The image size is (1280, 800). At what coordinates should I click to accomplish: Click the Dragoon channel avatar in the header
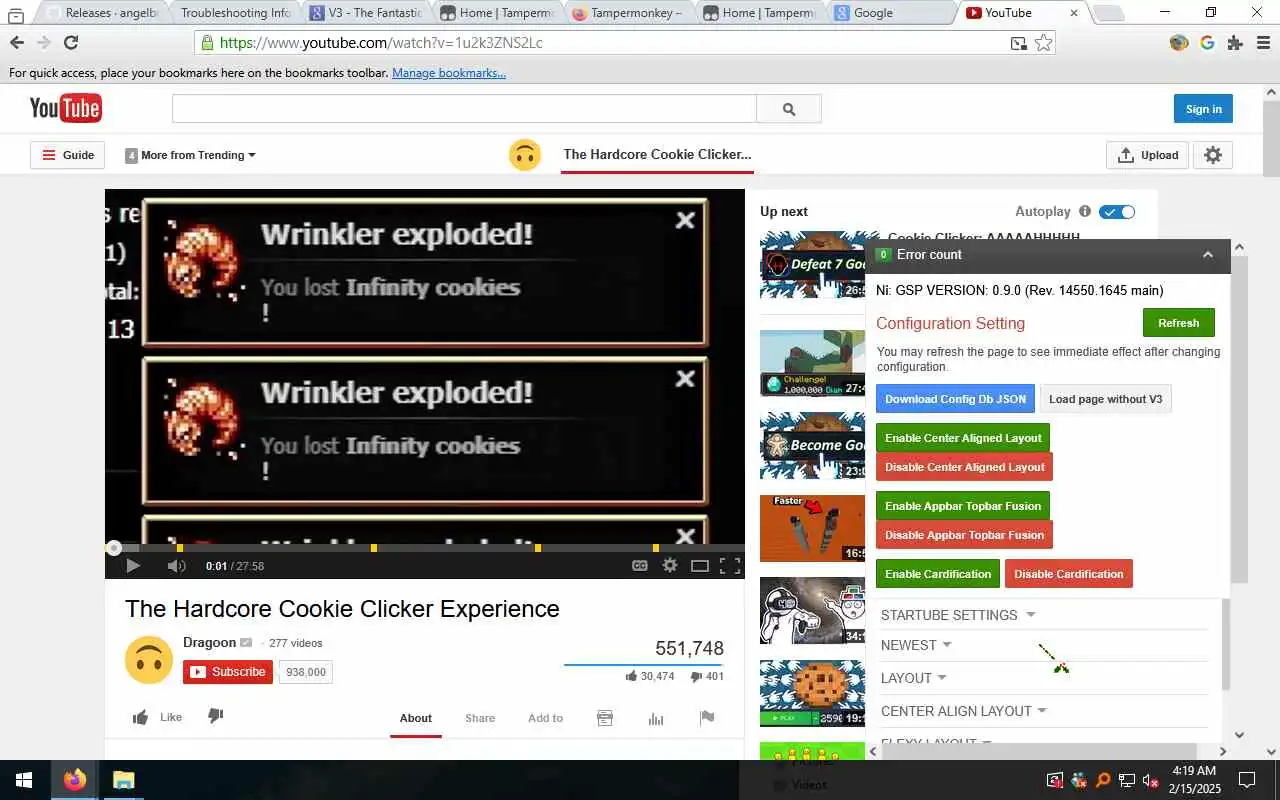525,155
